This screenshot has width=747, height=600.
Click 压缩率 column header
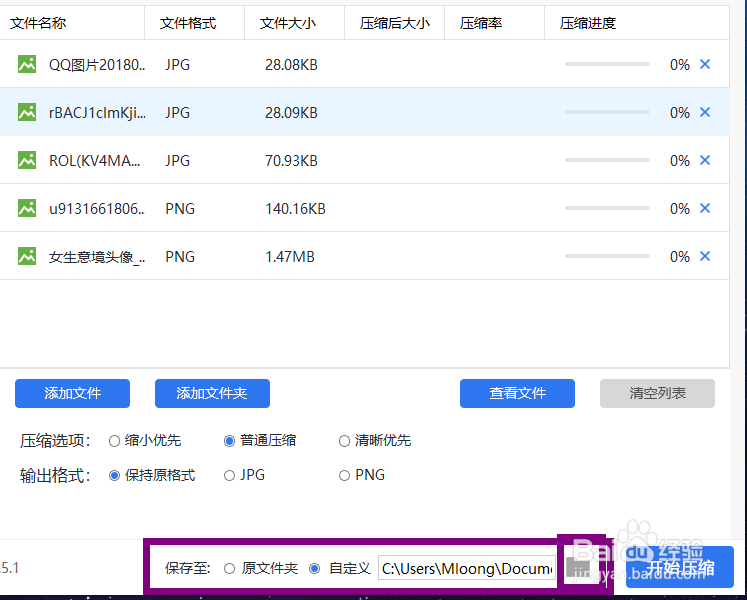[481, 23]
